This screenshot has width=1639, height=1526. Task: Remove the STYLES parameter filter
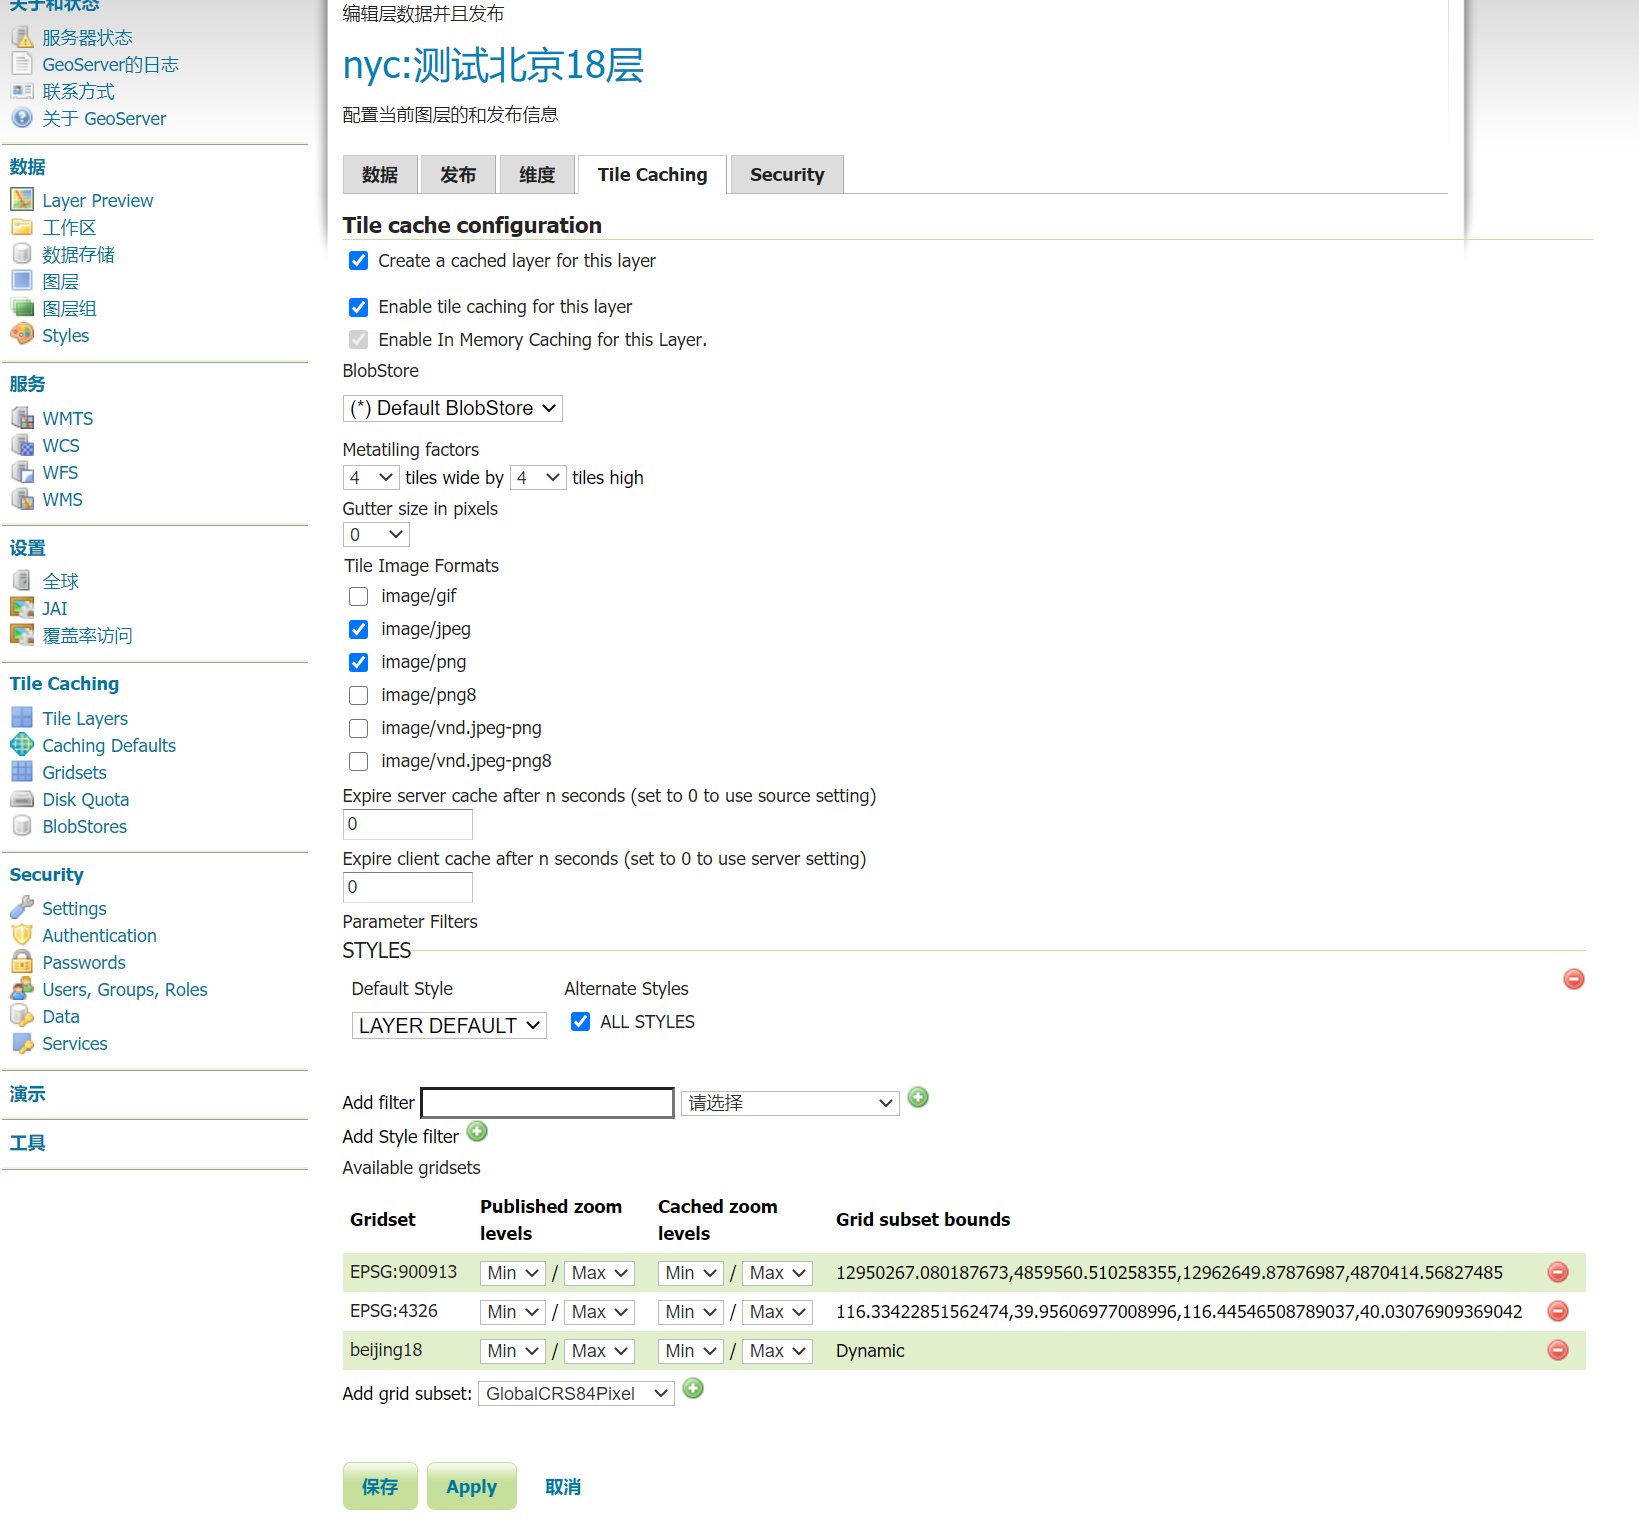[1573, 979]
